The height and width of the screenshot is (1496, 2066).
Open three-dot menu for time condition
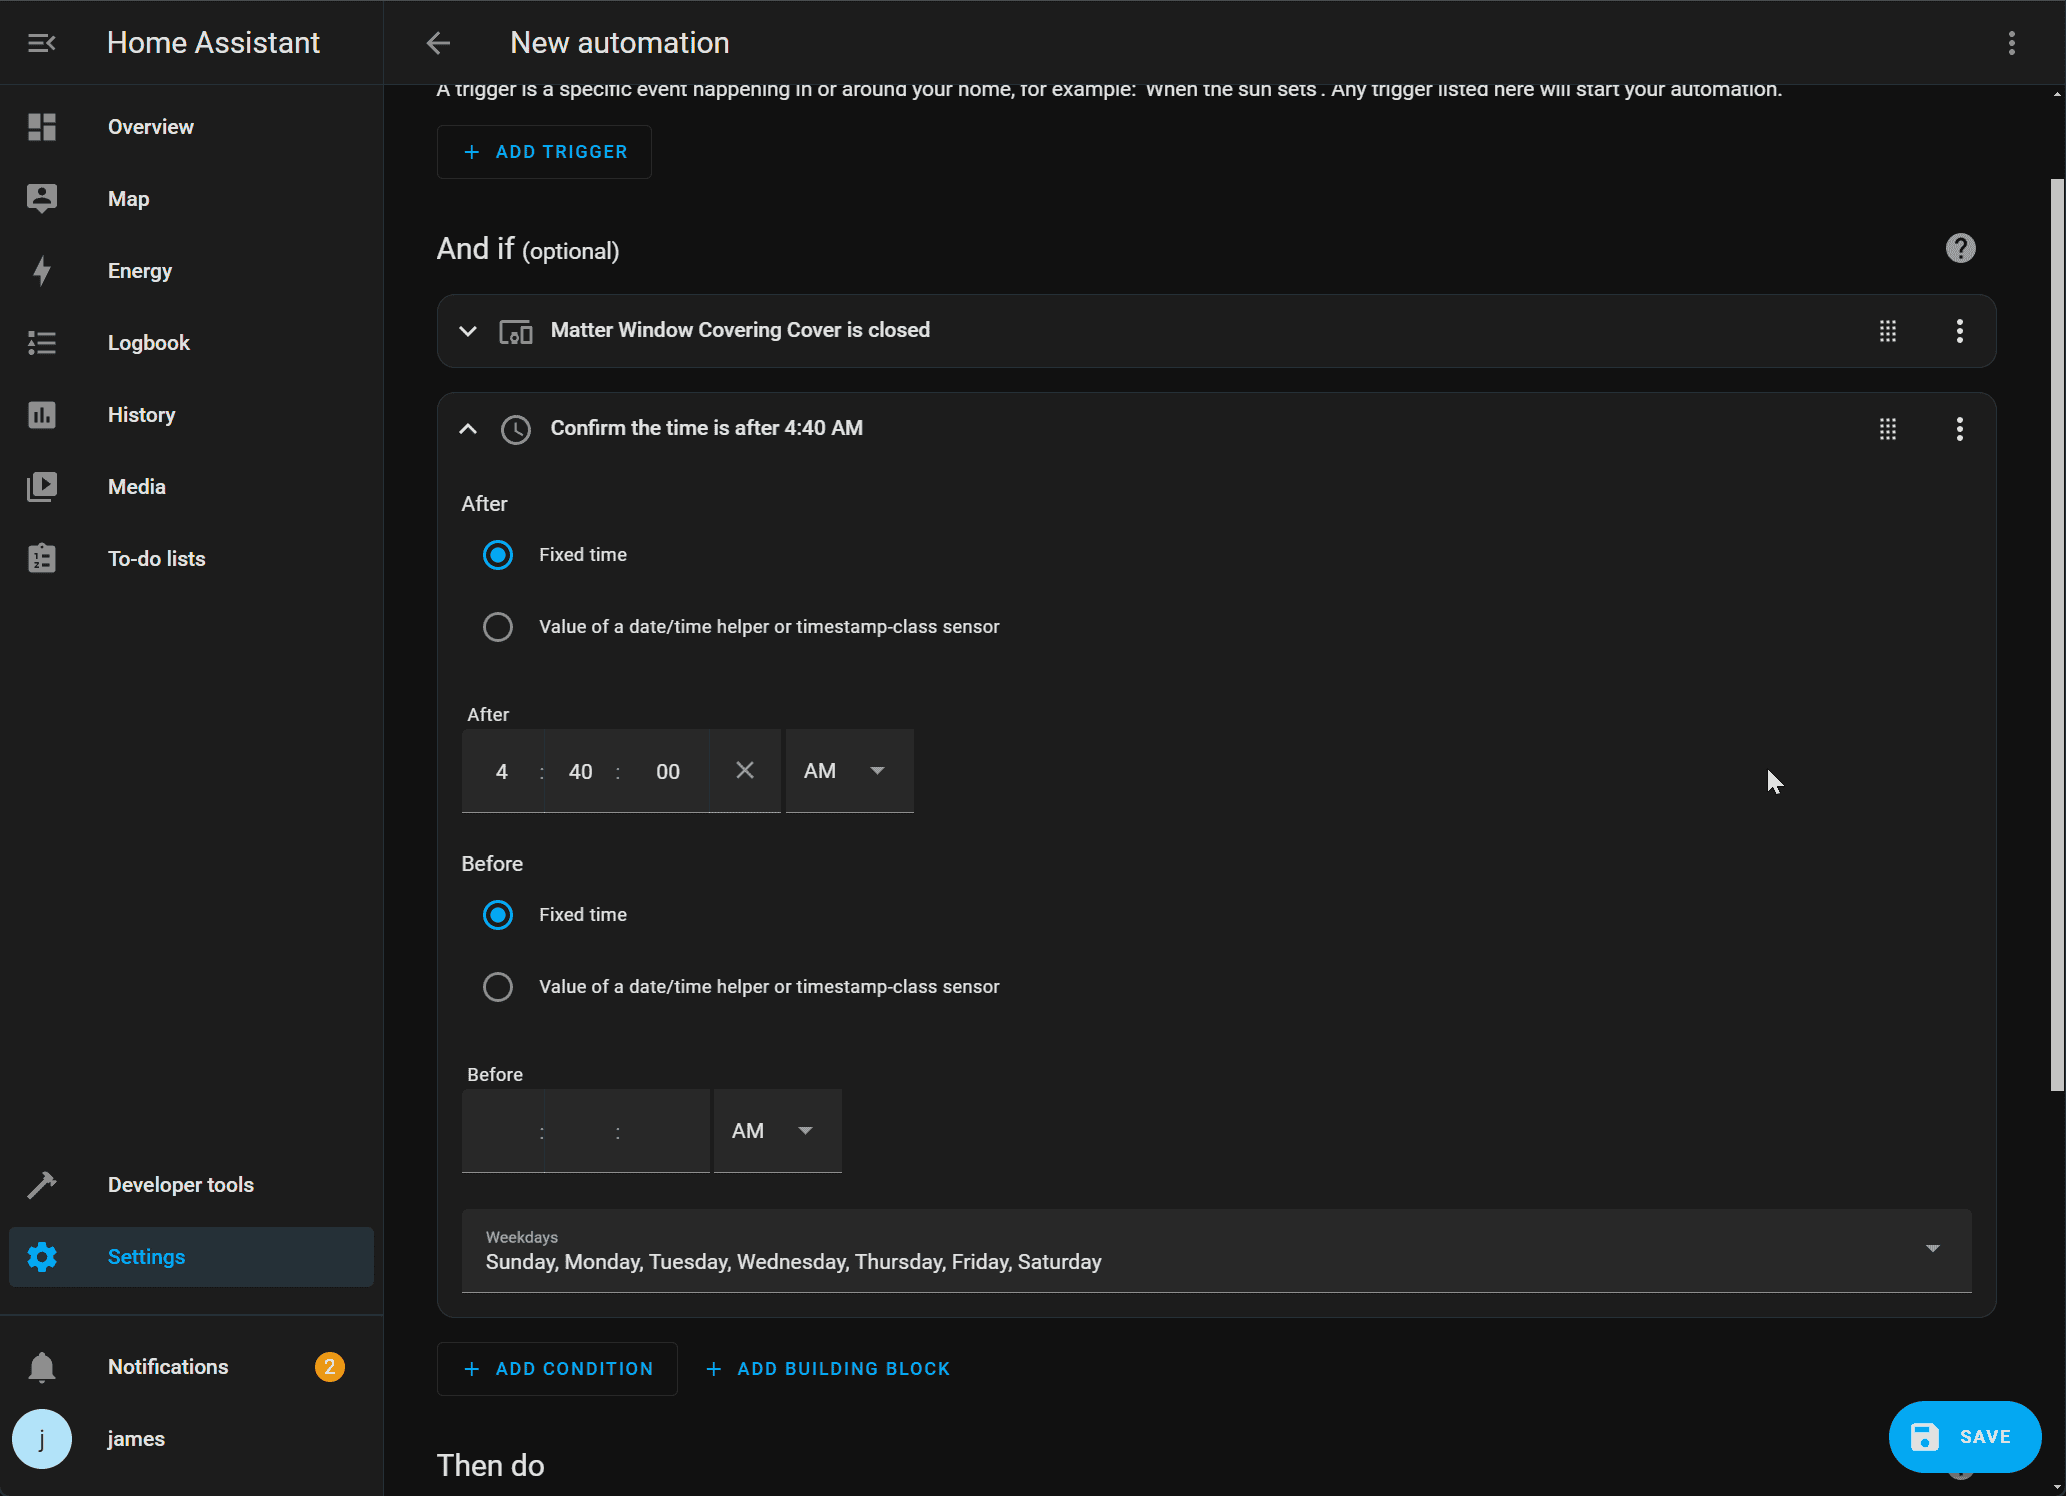[1959, 429]
